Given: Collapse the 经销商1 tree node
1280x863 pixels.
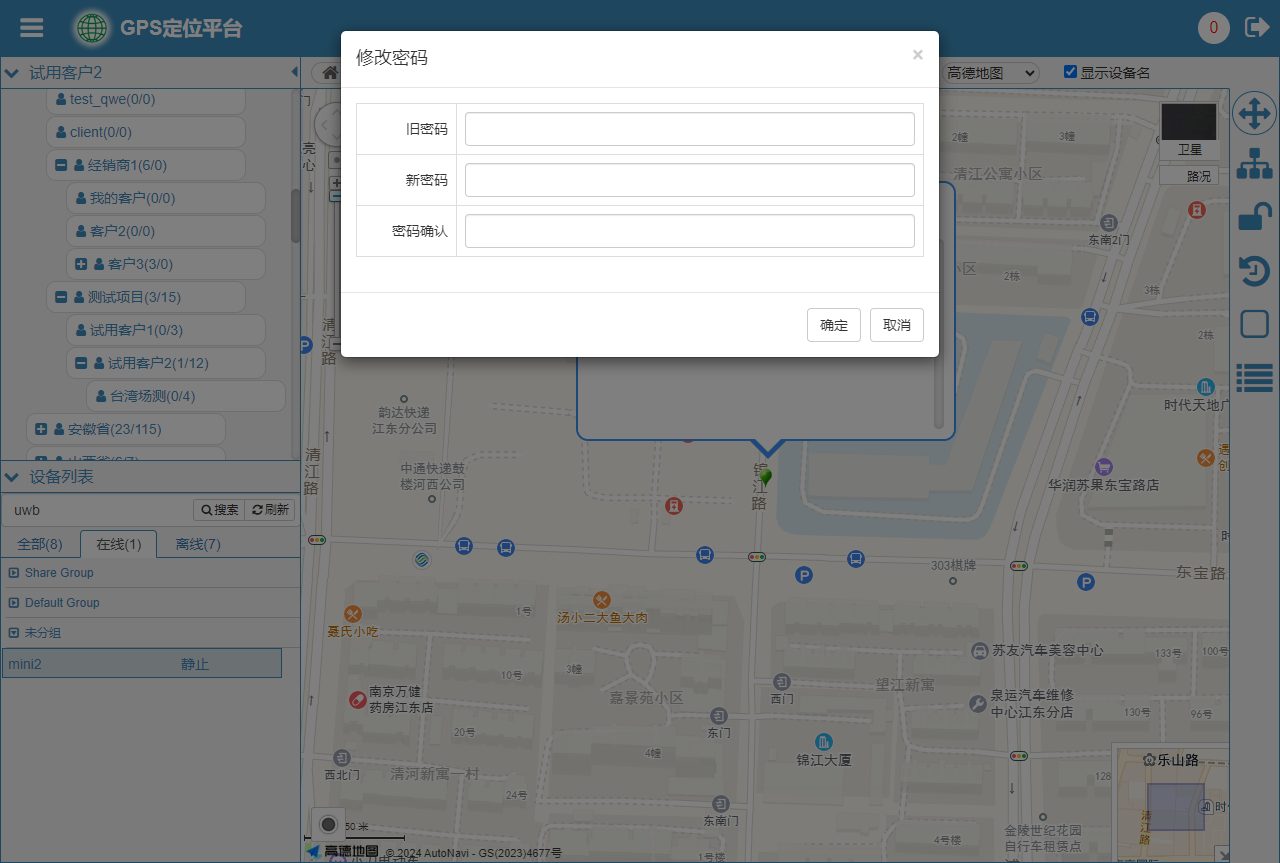Looking at the screenshot, I should click(61, 165).
